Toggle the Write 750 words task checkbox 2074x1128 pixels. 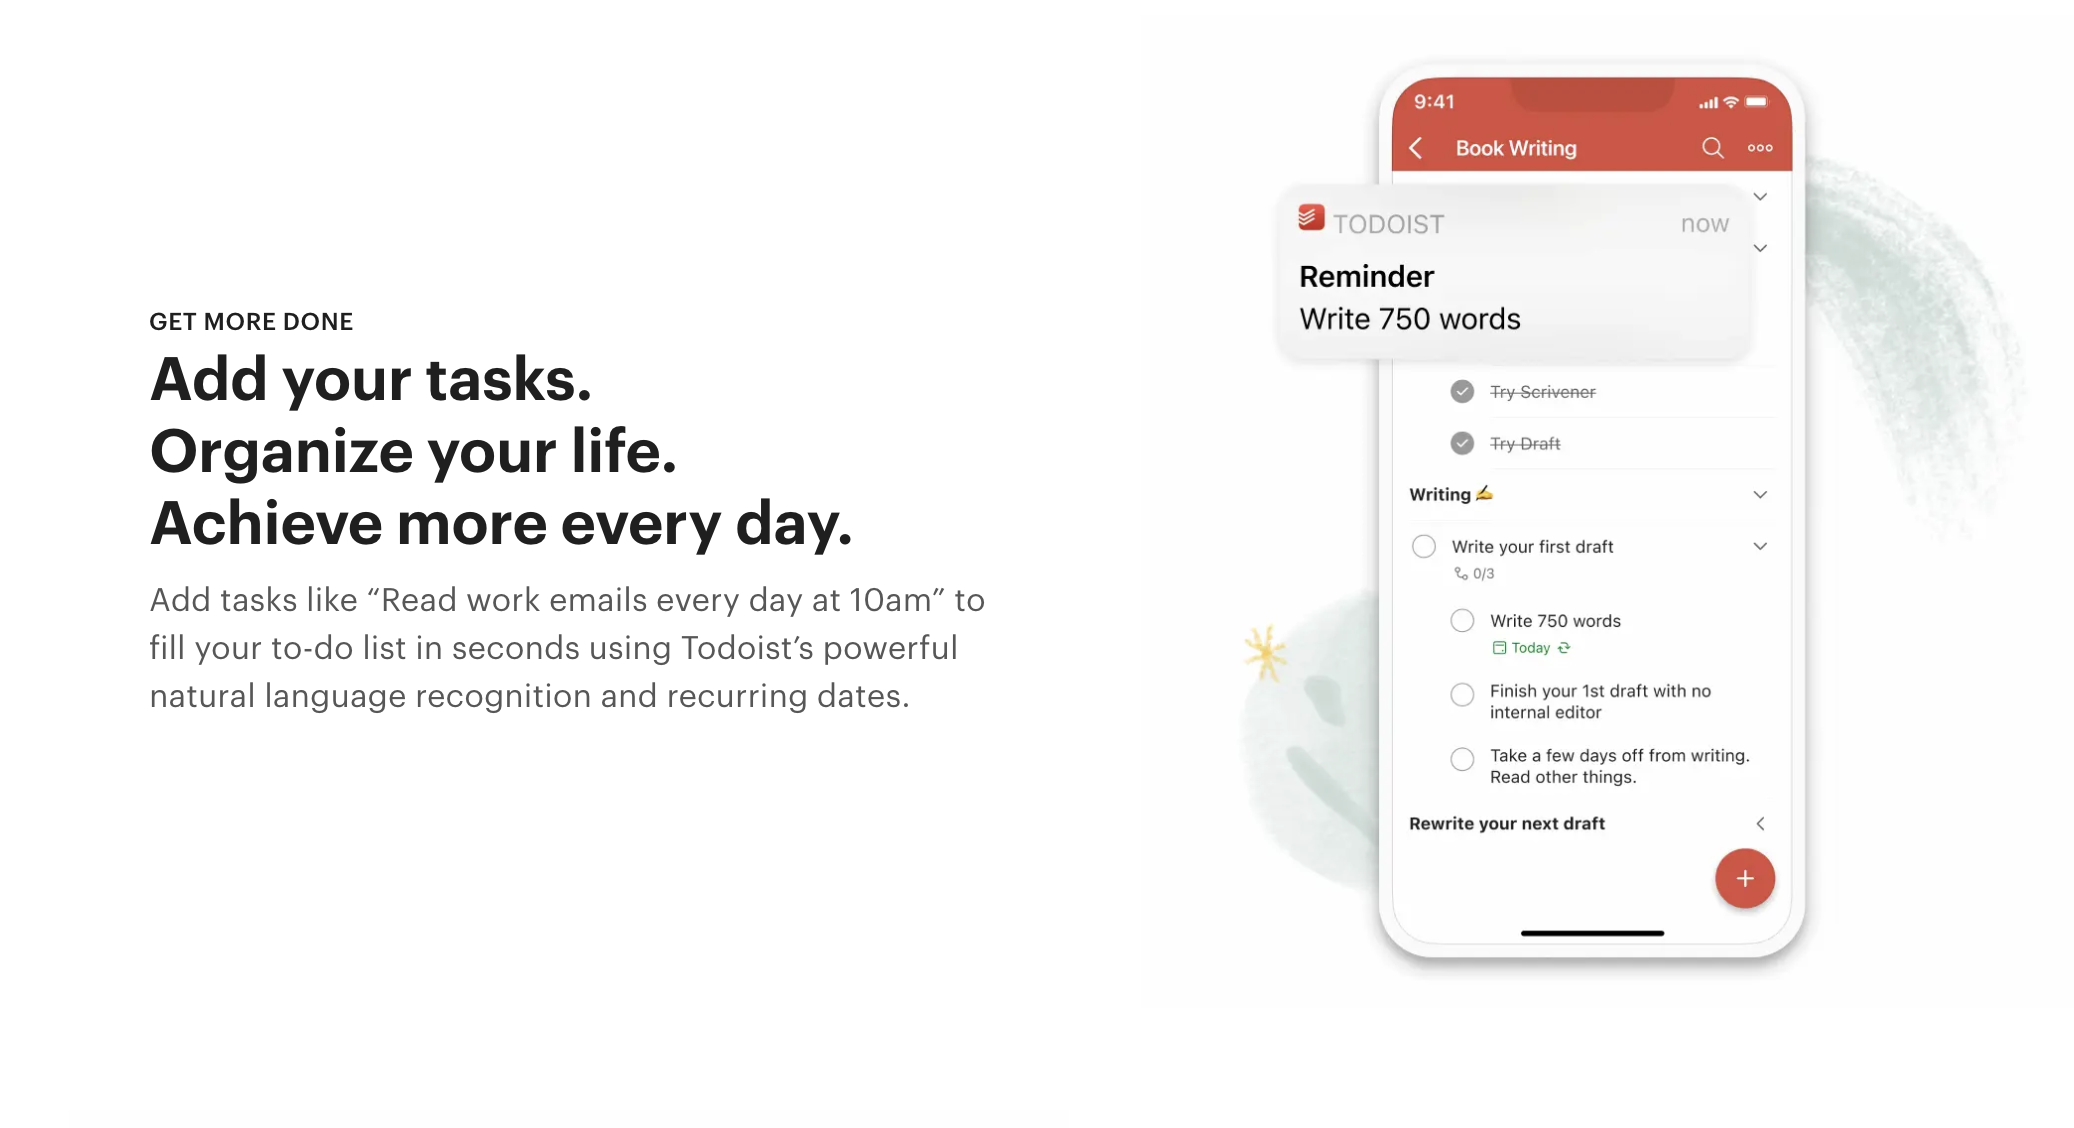pyautogui.click(x=1463, y=620)
